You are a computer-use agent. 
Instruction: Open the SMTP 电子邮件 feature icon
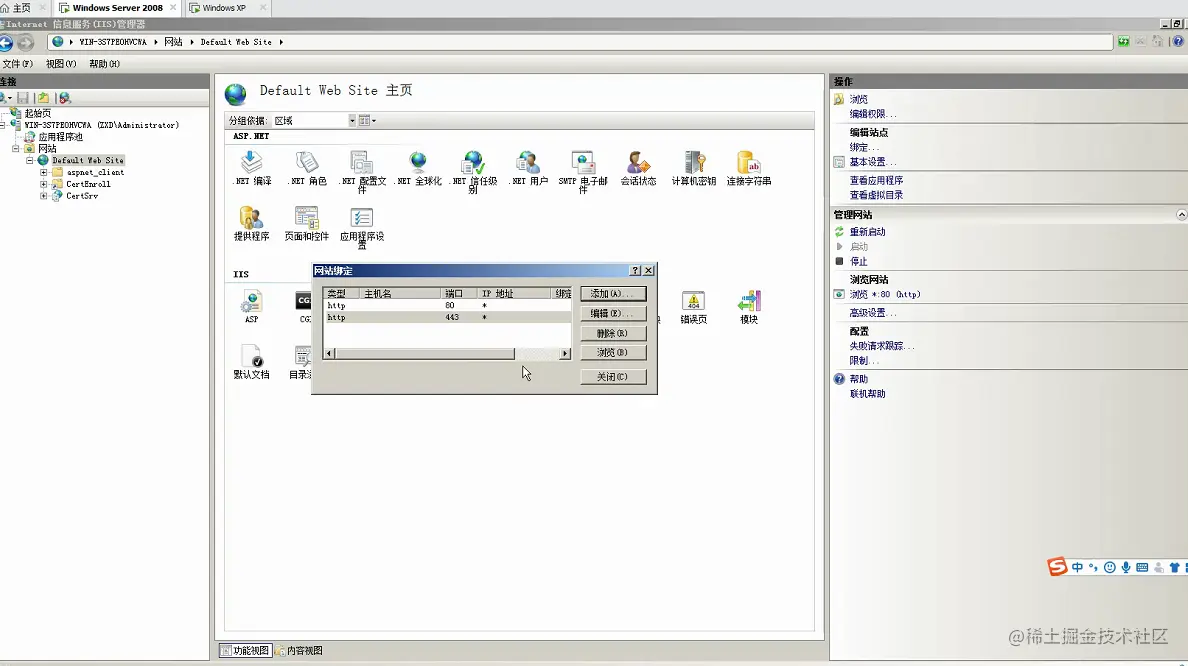click(583, 172)
